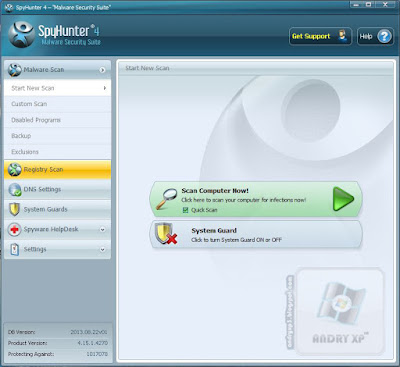Open the Backup menu entry
400x367 pixels.
57,136
